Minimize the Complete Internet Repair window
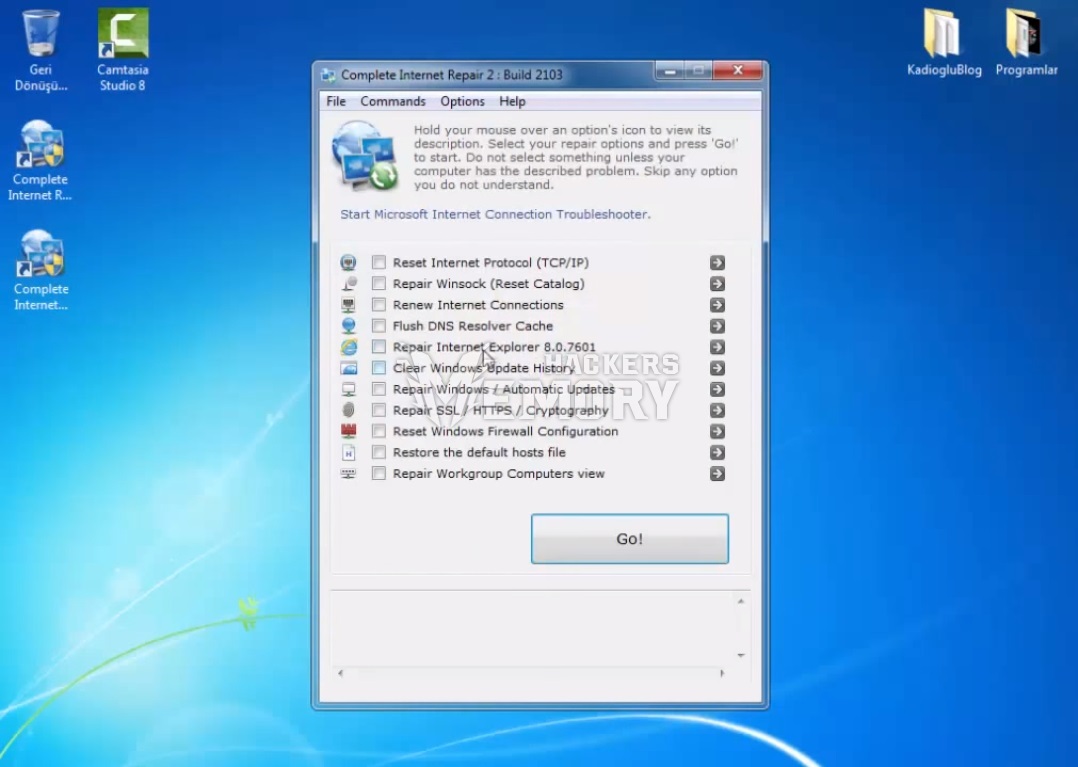The height and width of the screenshot is (767, 1078). pos(669,71)
